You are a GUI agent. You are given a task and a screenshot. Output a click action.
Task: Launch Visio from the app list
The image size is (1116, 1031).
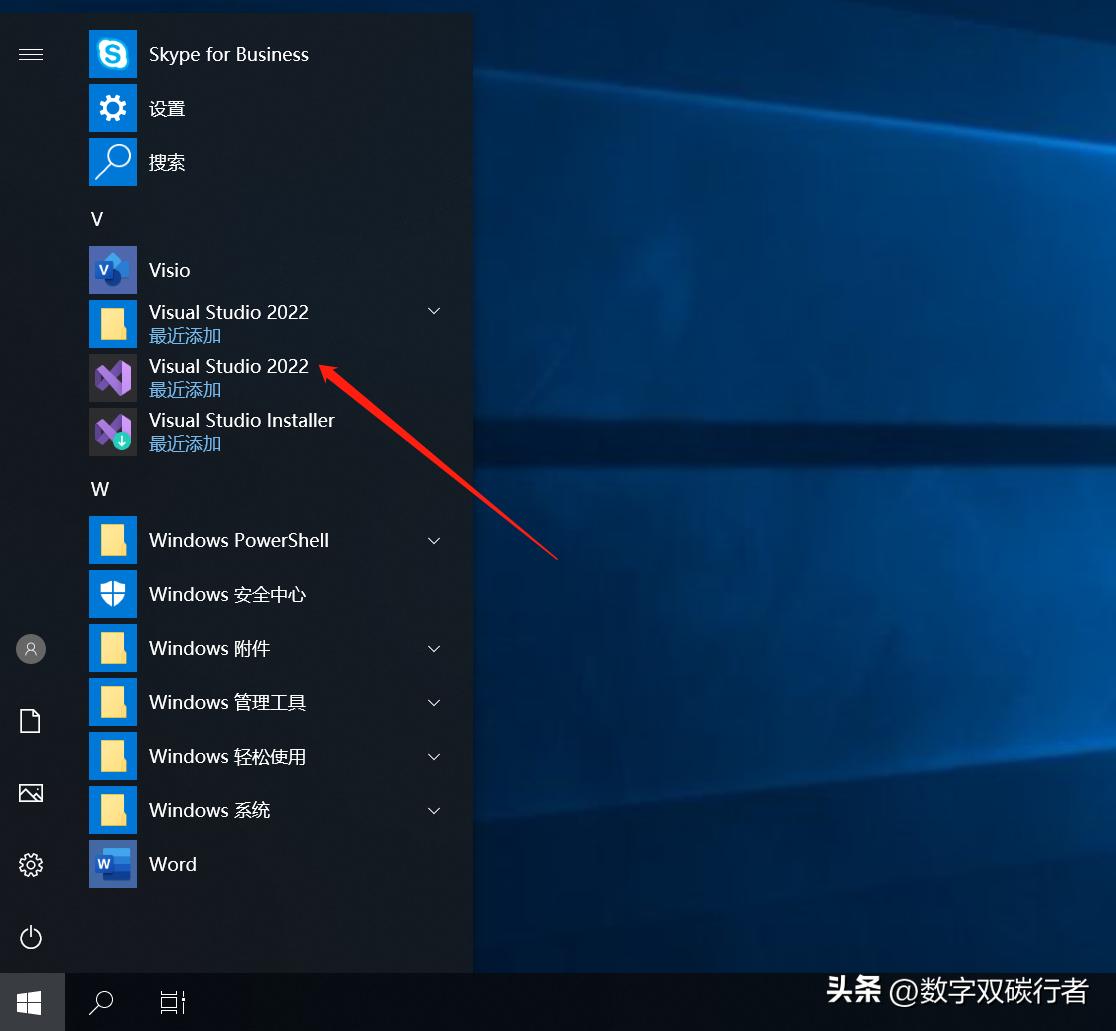click(x=113, y=270)
